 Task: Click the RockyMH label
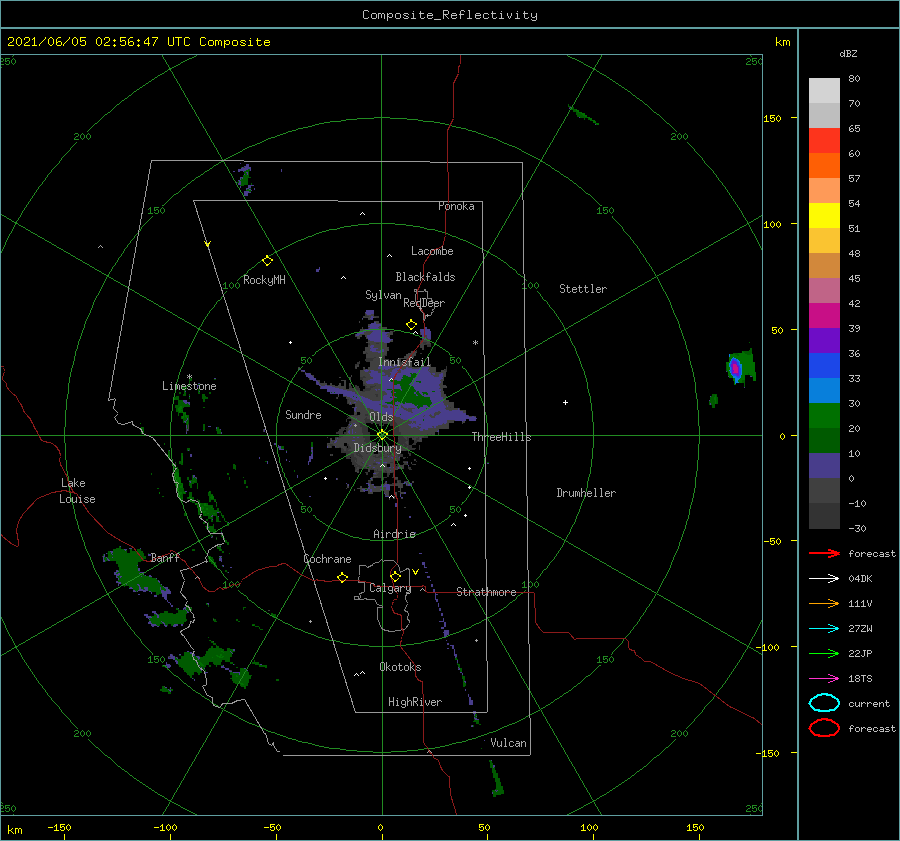point(264,280)
